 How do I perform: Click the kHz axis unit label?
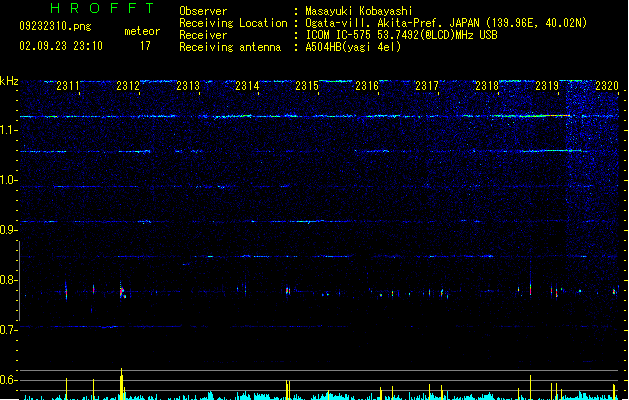[9, 81]
